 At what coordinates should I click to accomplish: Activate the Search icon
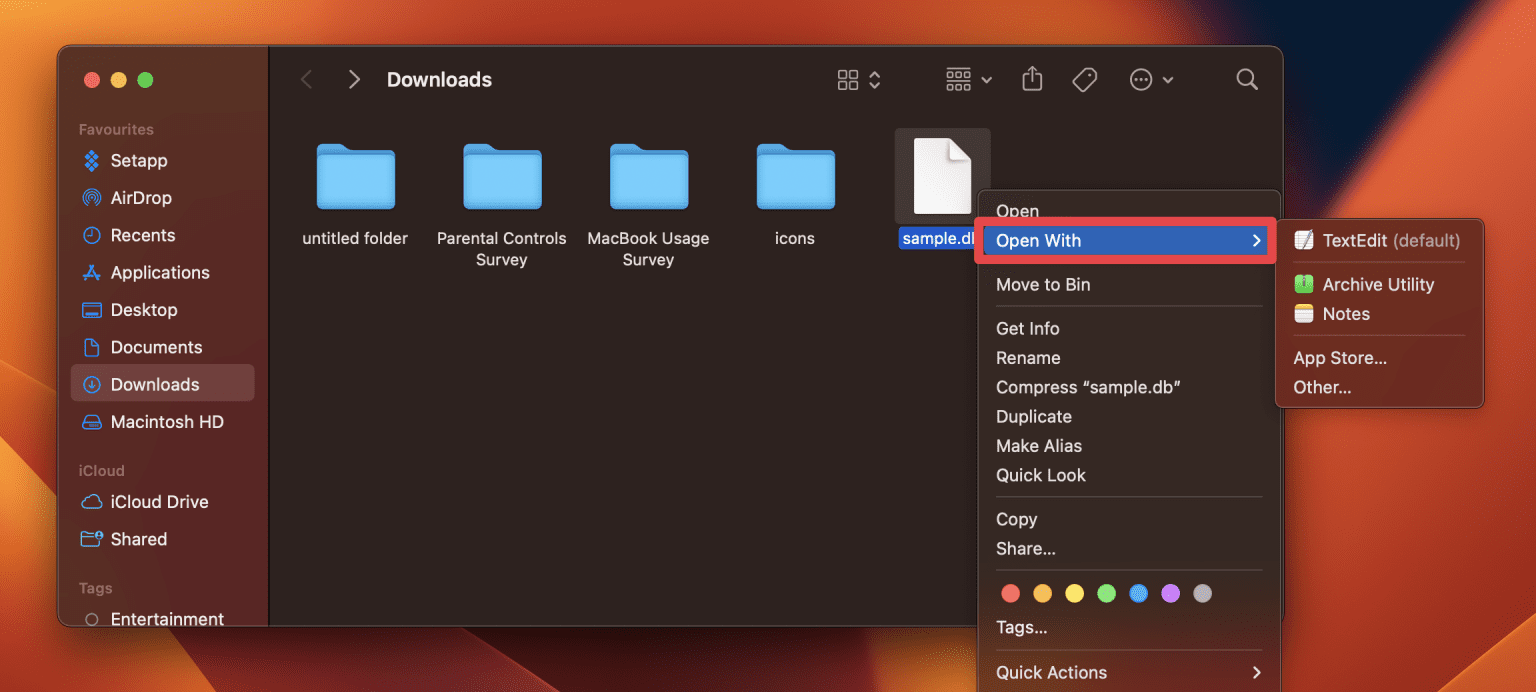click(x=1246, y=79)
